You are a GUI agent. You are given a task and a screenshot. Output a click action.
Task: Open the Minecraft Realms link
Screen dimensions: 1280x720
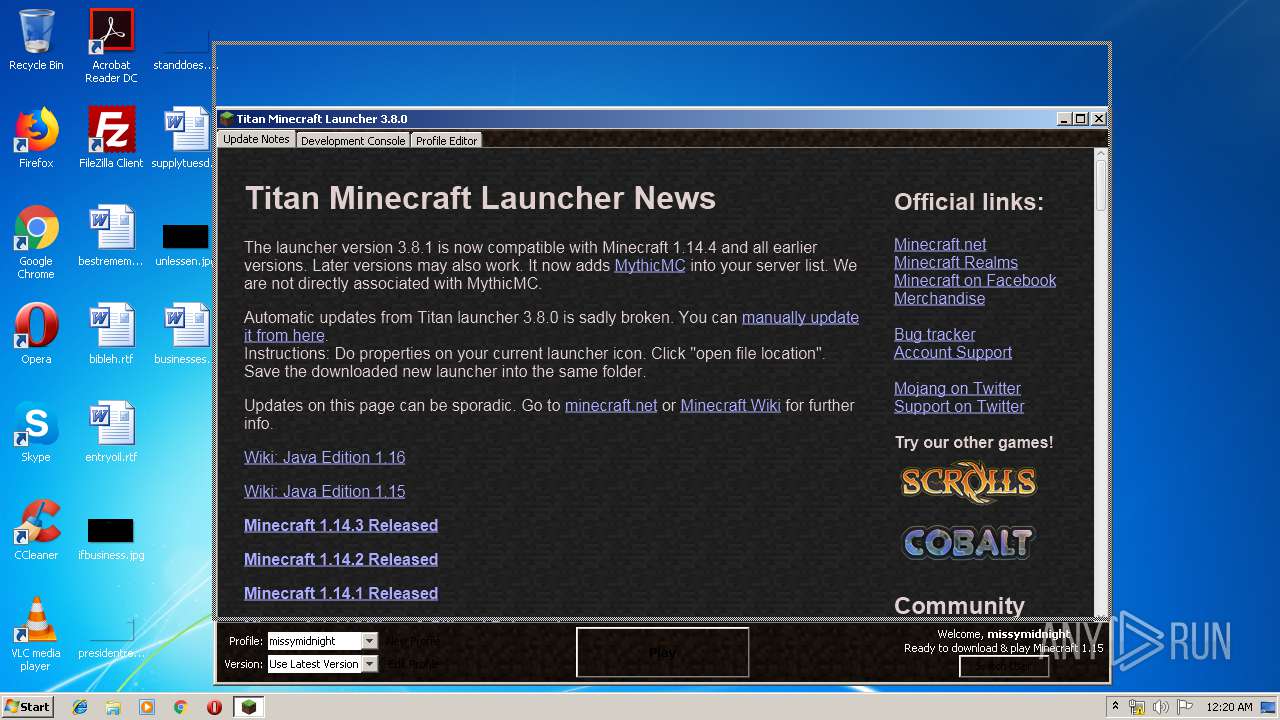[956, 262]
